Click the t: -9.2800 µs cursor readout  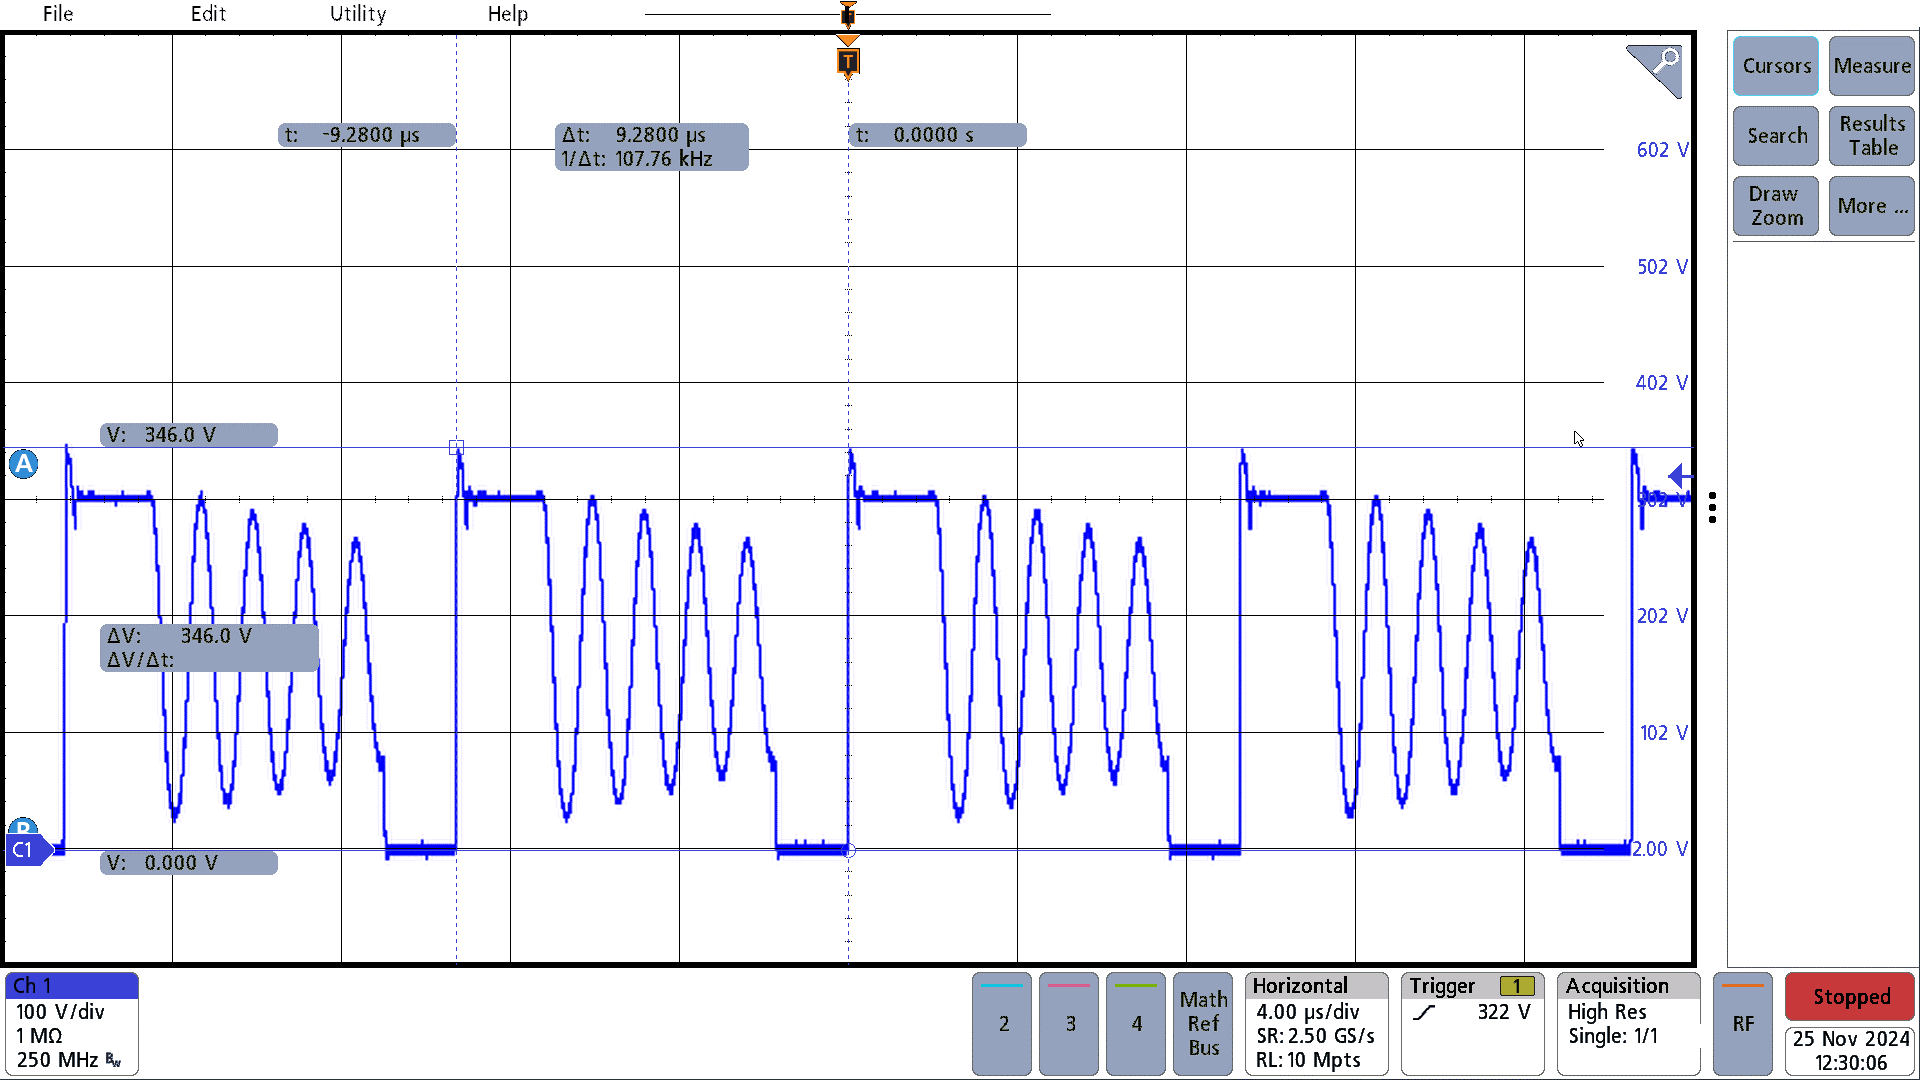(x=367, y=135)
